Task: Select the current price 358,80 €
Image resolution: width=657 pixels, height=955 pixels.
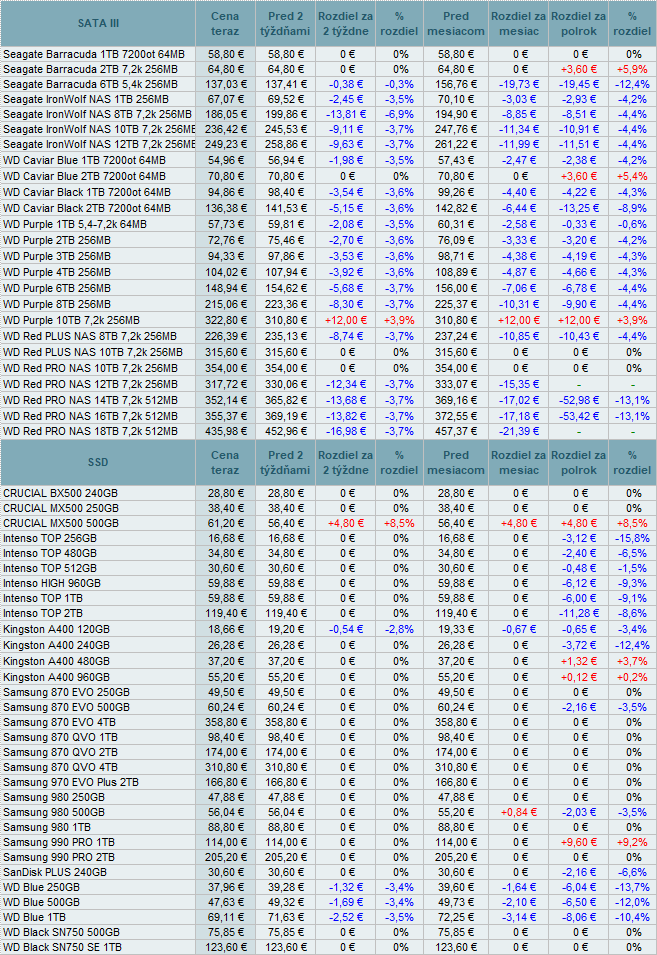Action: 226,722
